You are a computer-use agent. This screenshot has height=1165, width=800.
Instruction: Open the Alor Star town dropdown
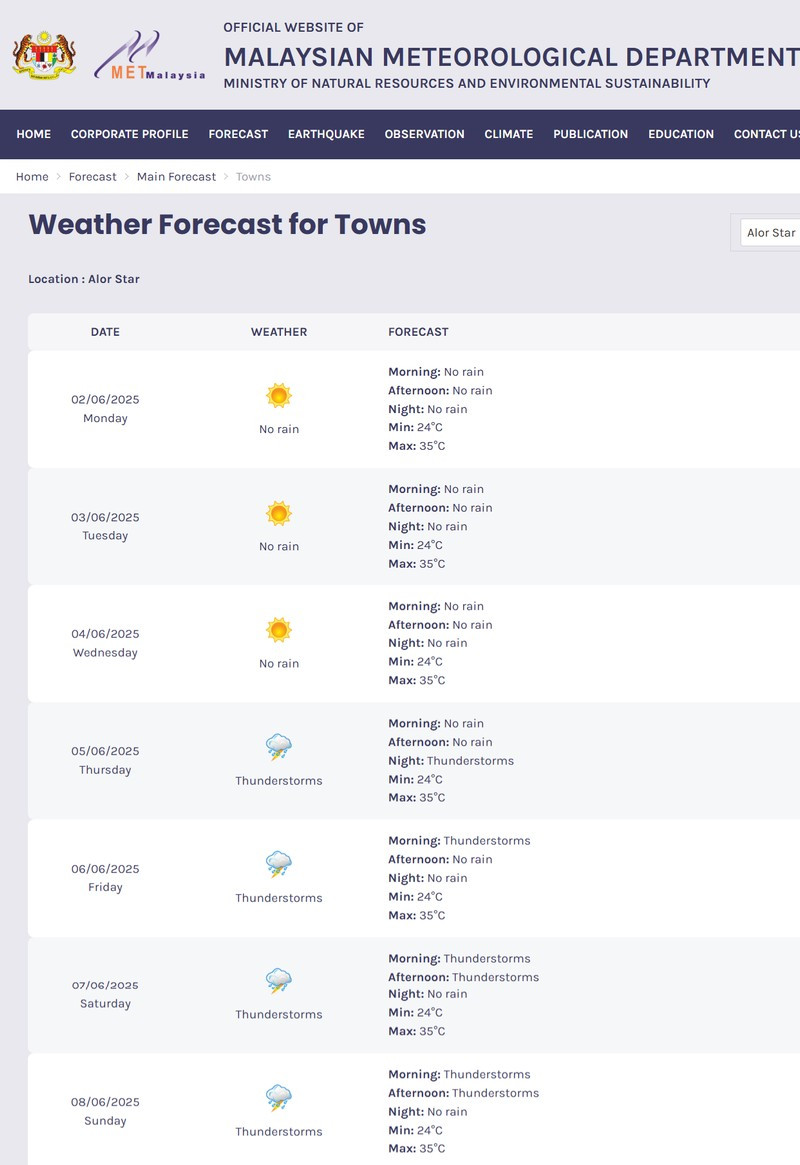[770, 233]
